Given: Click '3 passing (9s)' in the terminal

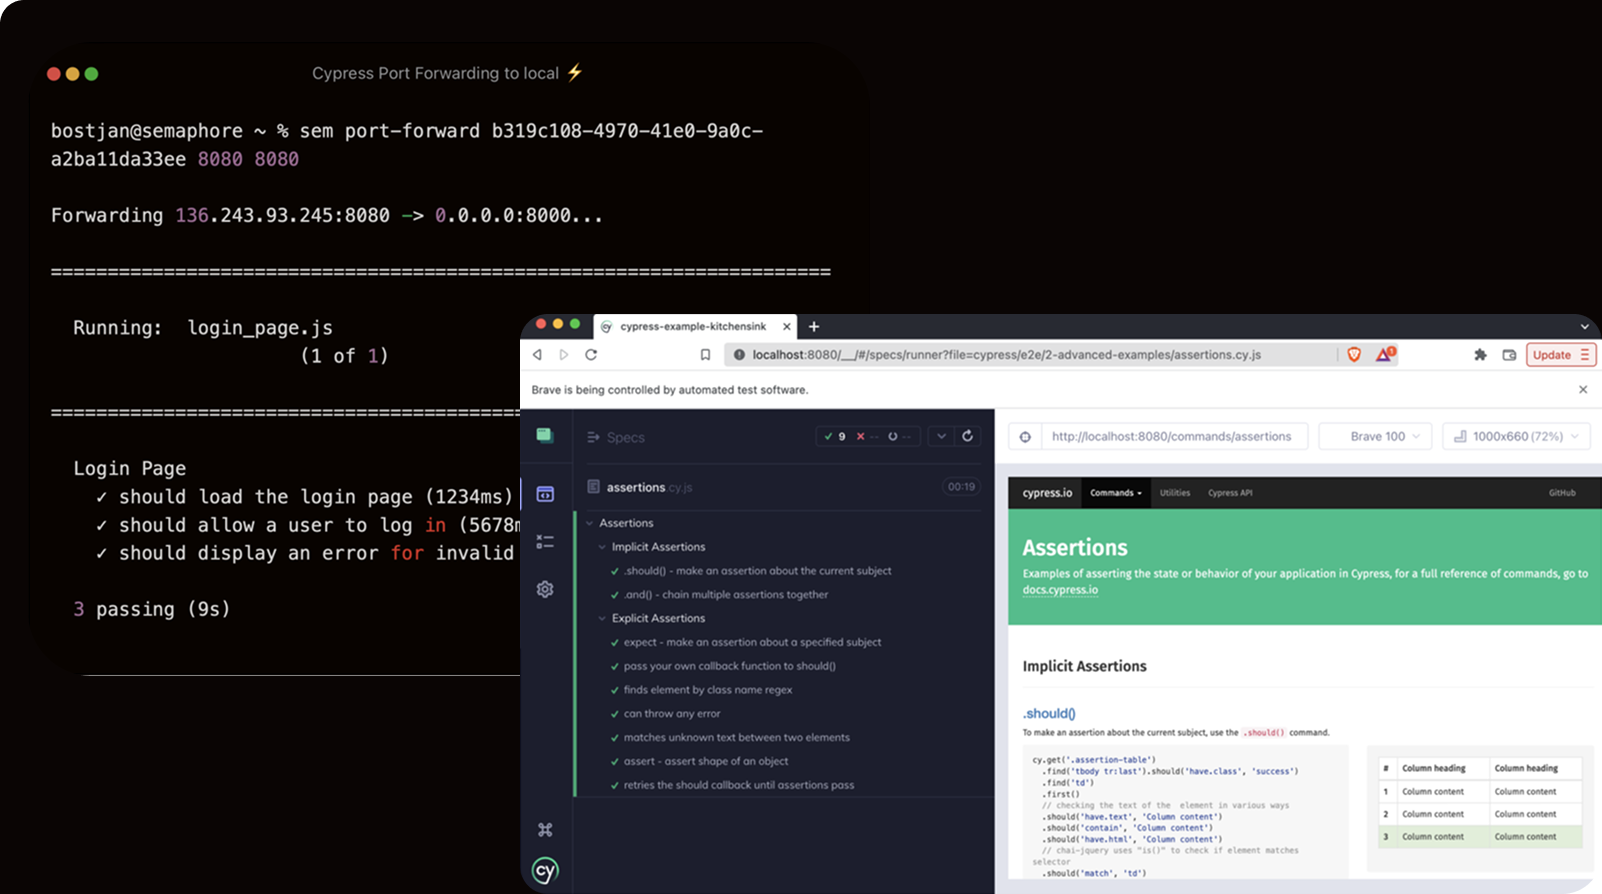Looking at the screenshot, I should click(152, 609).
